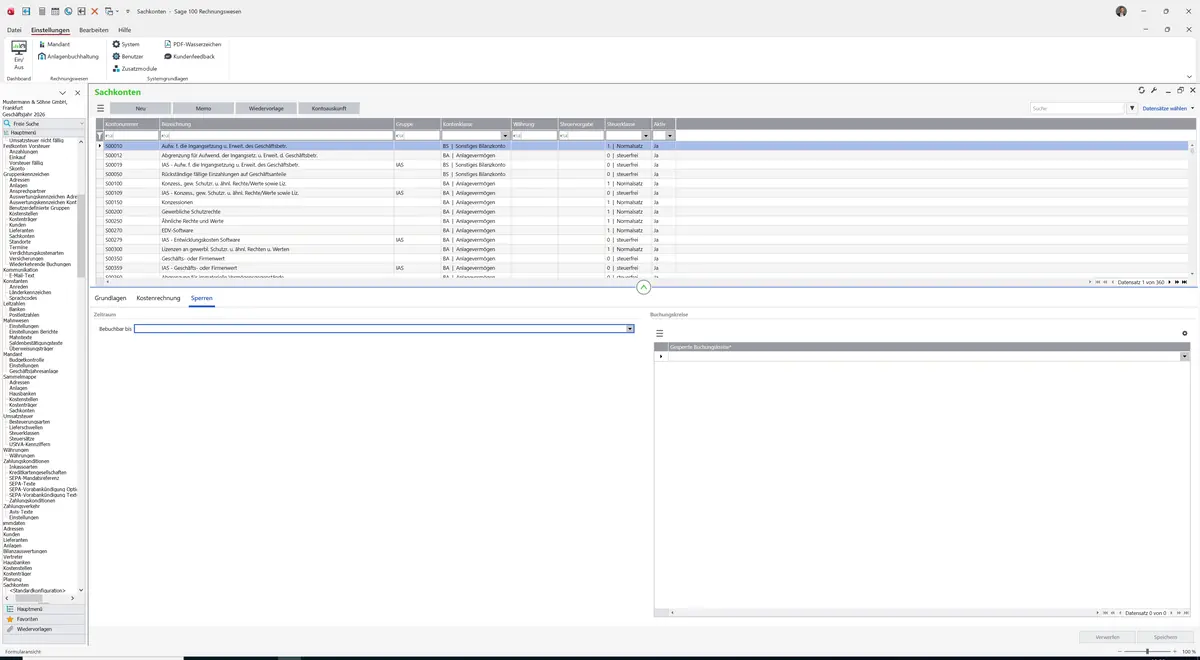Viewport: 1200px width, 660px height.
Task: Select Steuersätze in the navigation tree
Action: click(x=23, y=438)
